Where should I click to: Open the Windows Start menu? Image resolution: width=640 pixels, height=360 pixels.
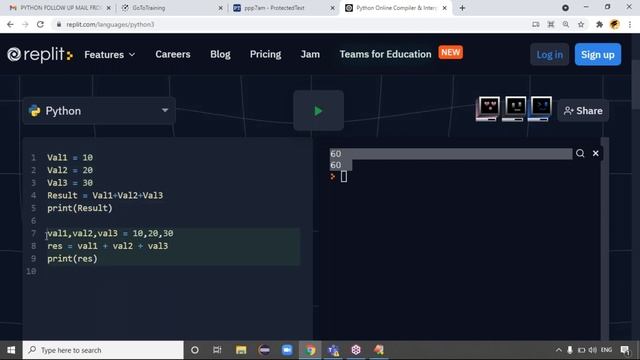[11, 350]
